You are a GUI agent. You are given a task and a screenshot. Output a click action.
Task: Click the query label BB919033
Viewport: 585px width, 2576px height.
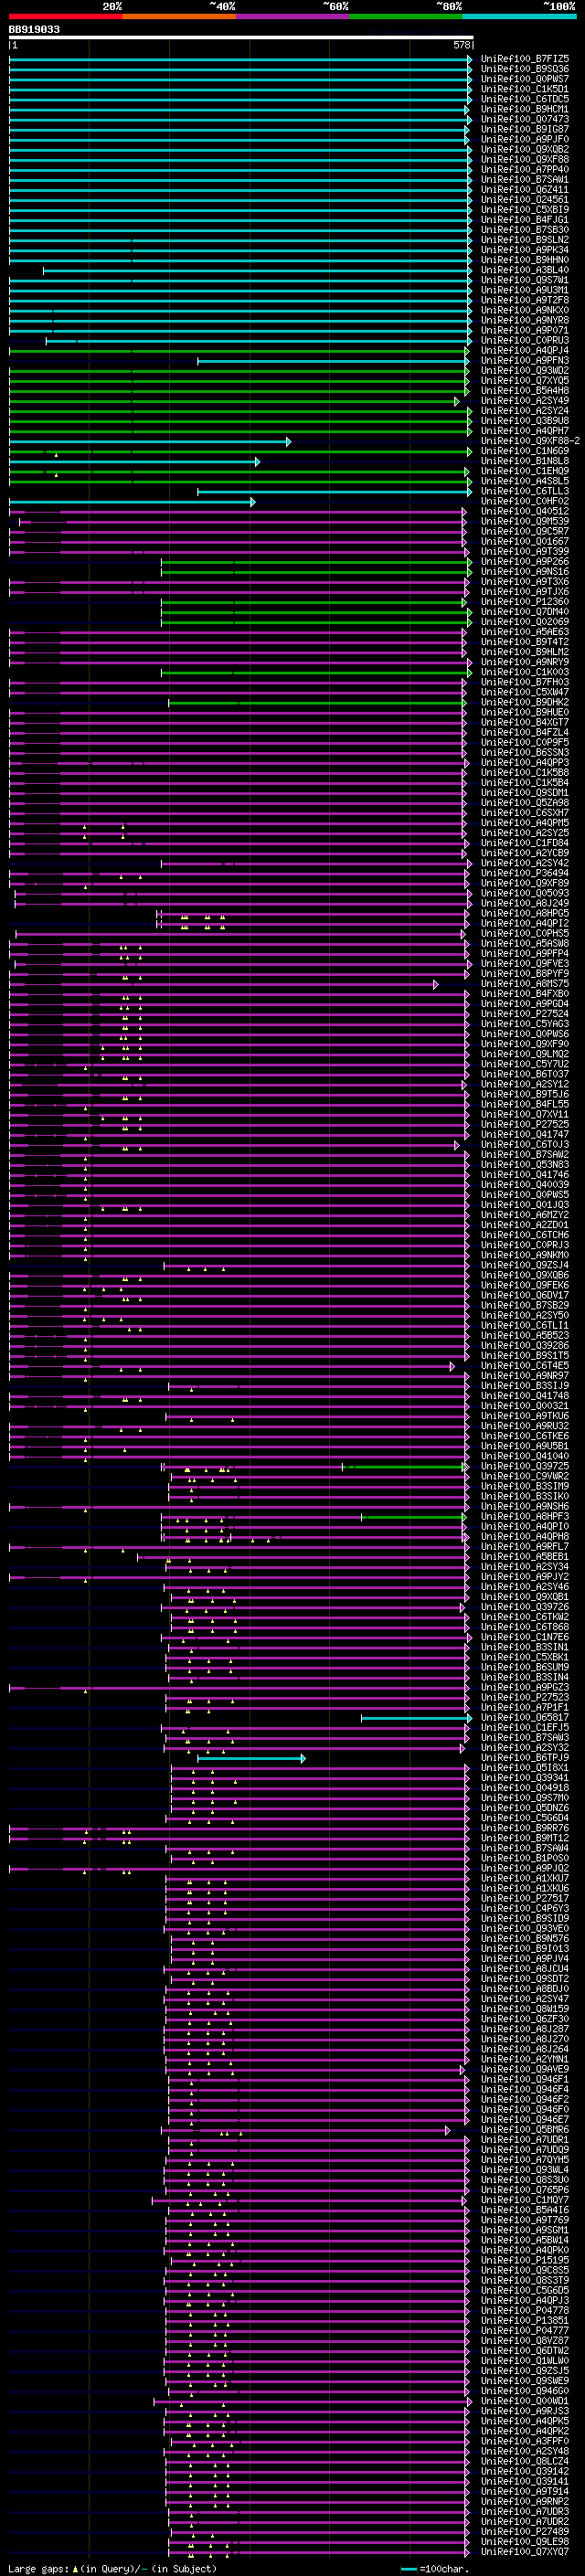pyautogui.click(x=34, y=30)
